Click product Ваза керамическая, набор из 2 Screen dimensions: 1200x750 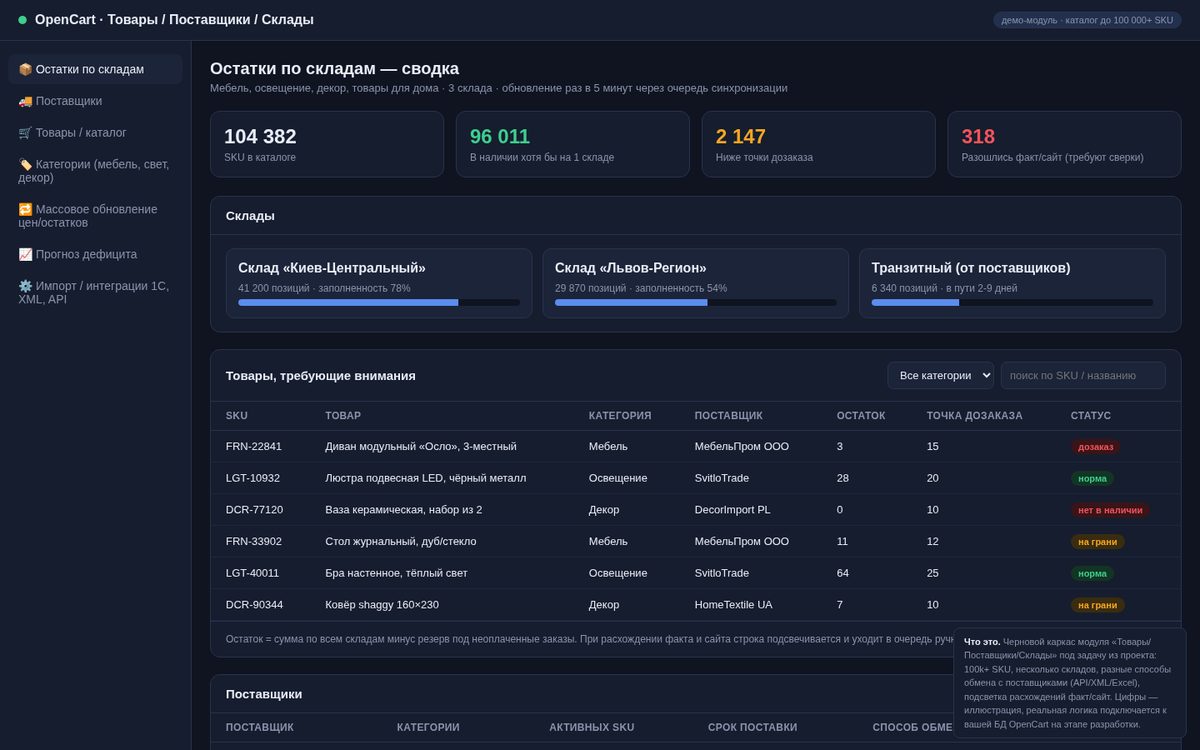pyautogui.click(x=403, y=509)
